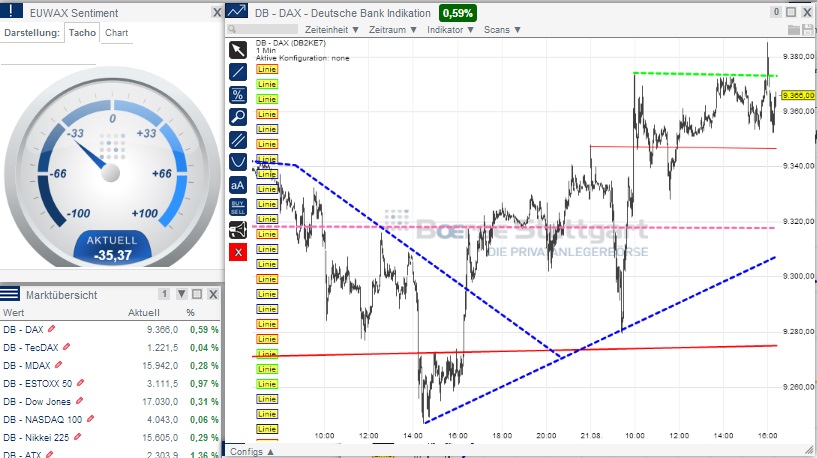
Task: Activate the magnifier zoom tool
Action: tap(238, 117)
